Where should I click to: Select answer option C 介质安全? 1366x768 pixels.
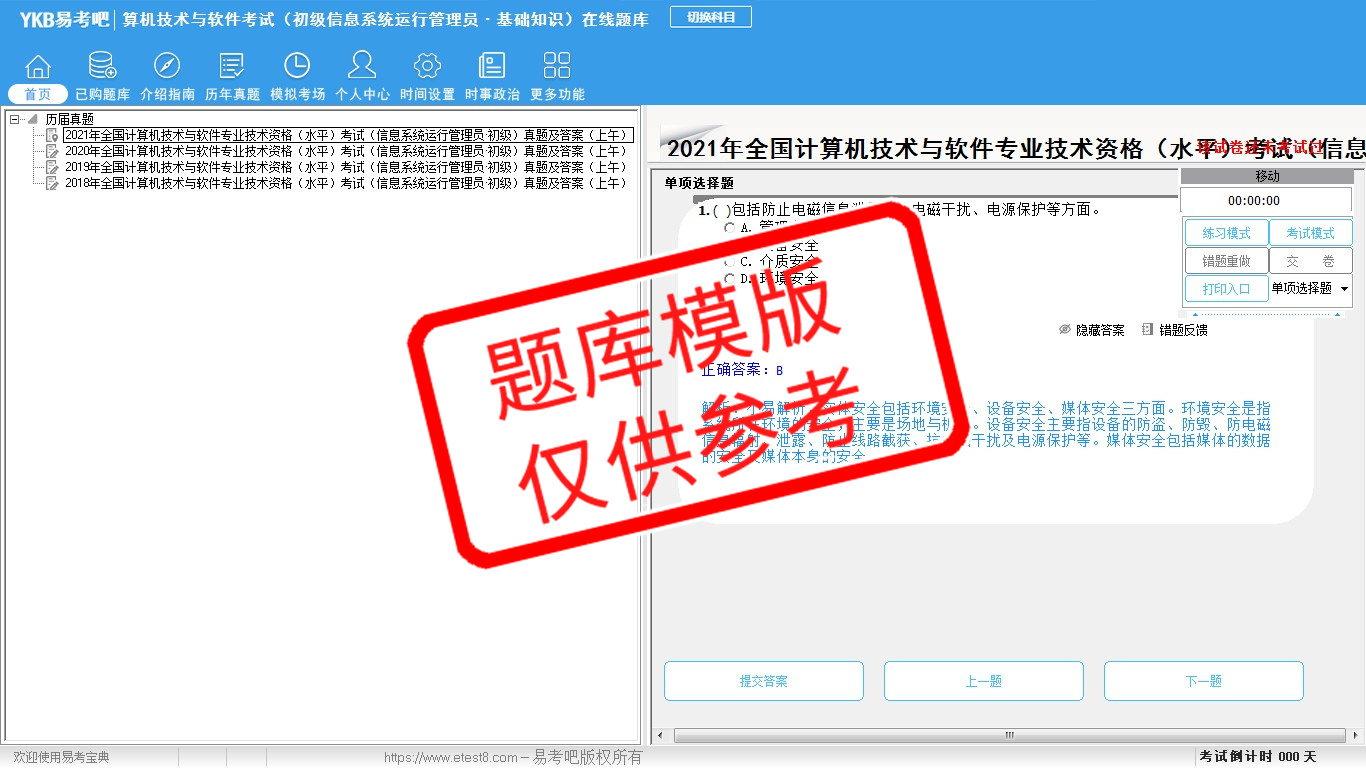coord(730,261)
